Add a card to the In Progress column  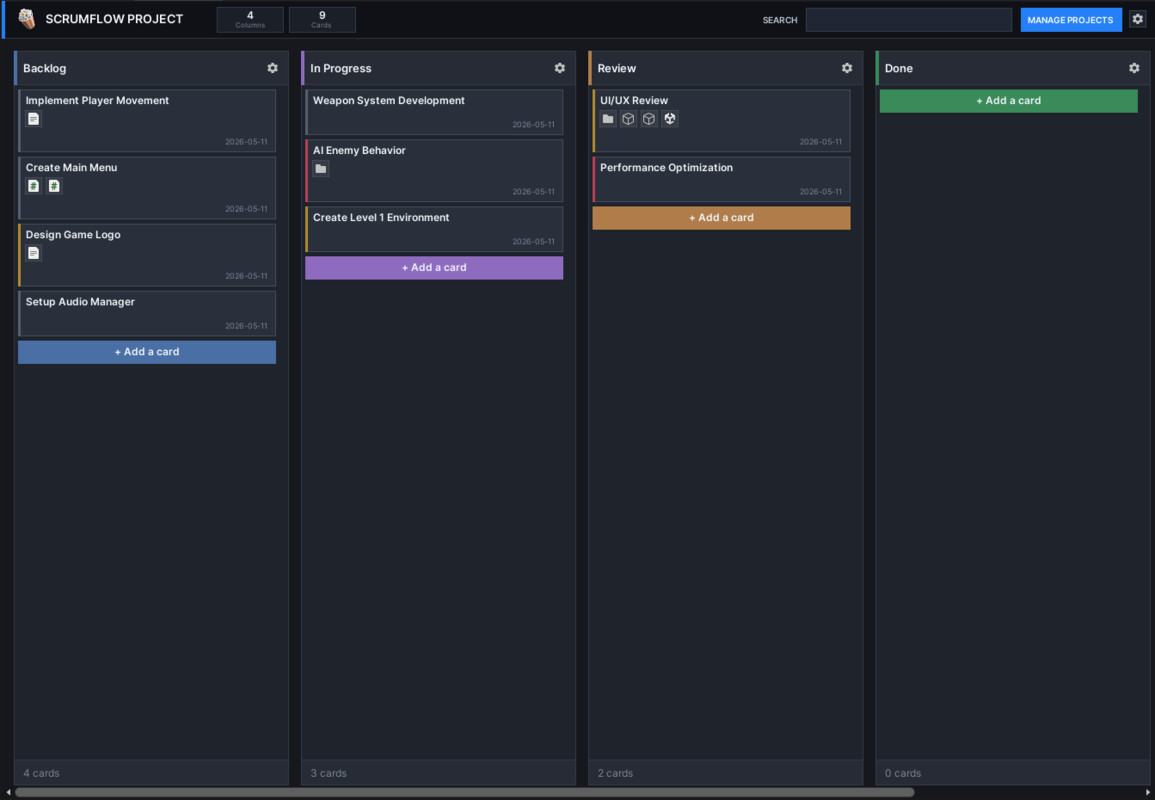[434, 267]
